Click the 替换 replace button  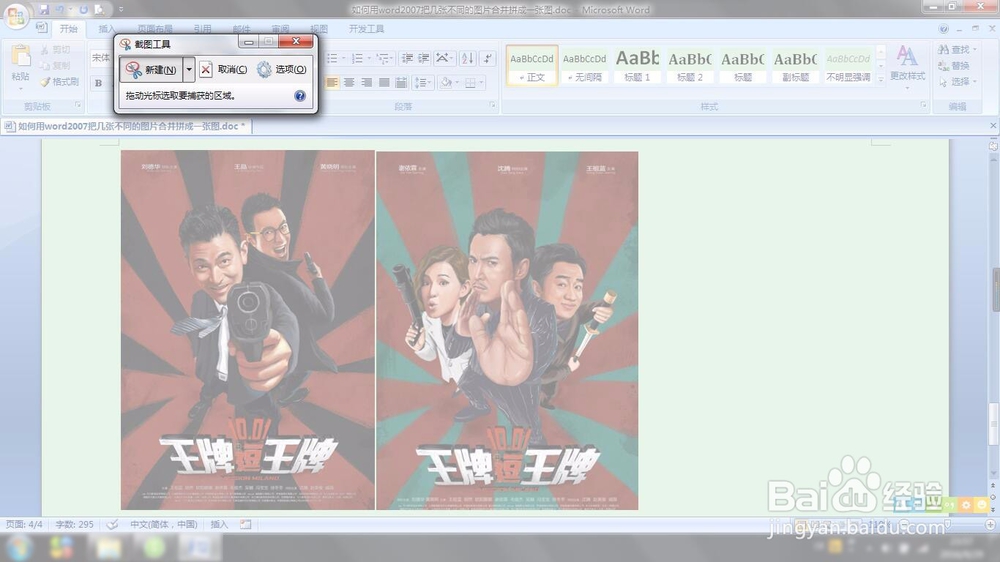(954, 66)
